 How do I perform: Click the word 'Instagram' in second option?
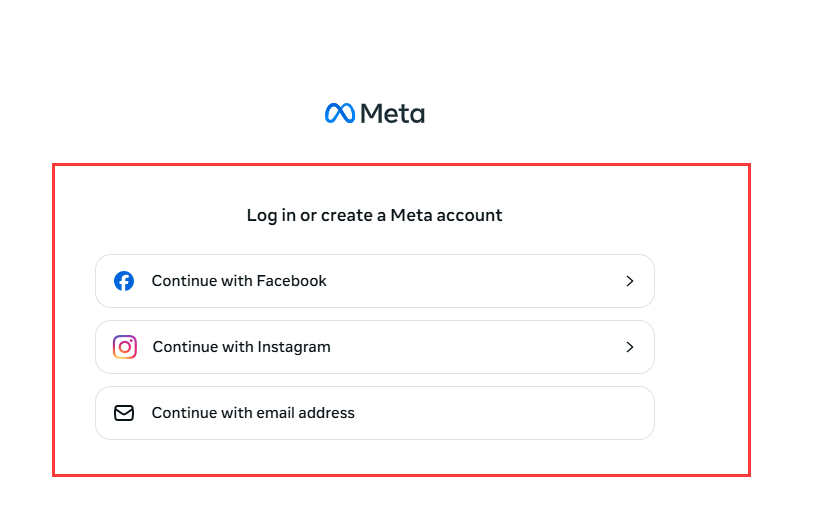pos(294,347)
